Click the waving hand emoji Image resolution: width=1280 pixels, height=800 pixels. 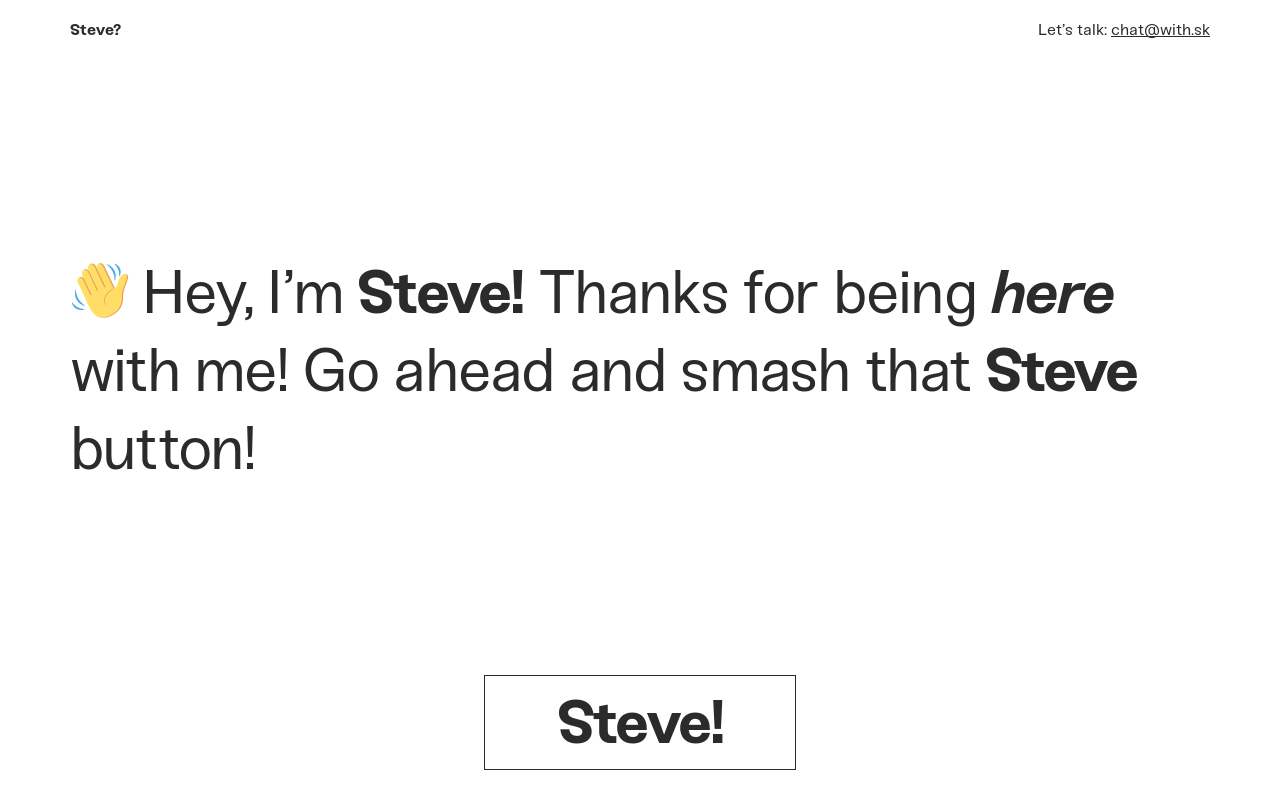coord(101,291)
